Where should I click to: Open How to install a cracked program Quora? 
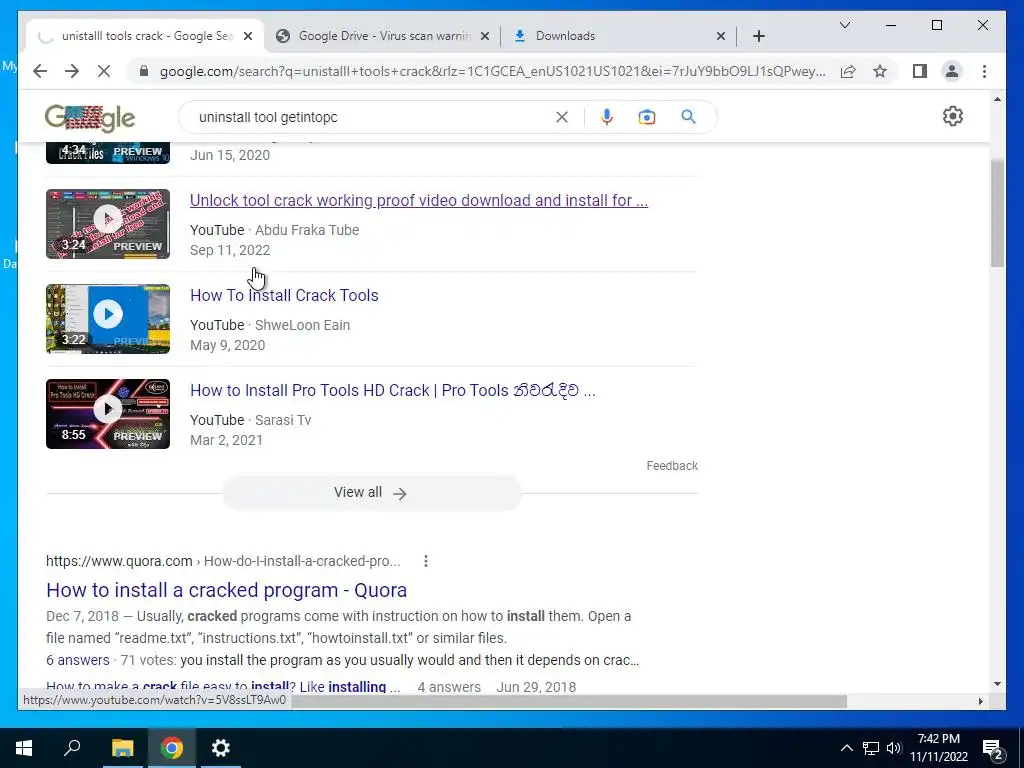tap(227, 590)
